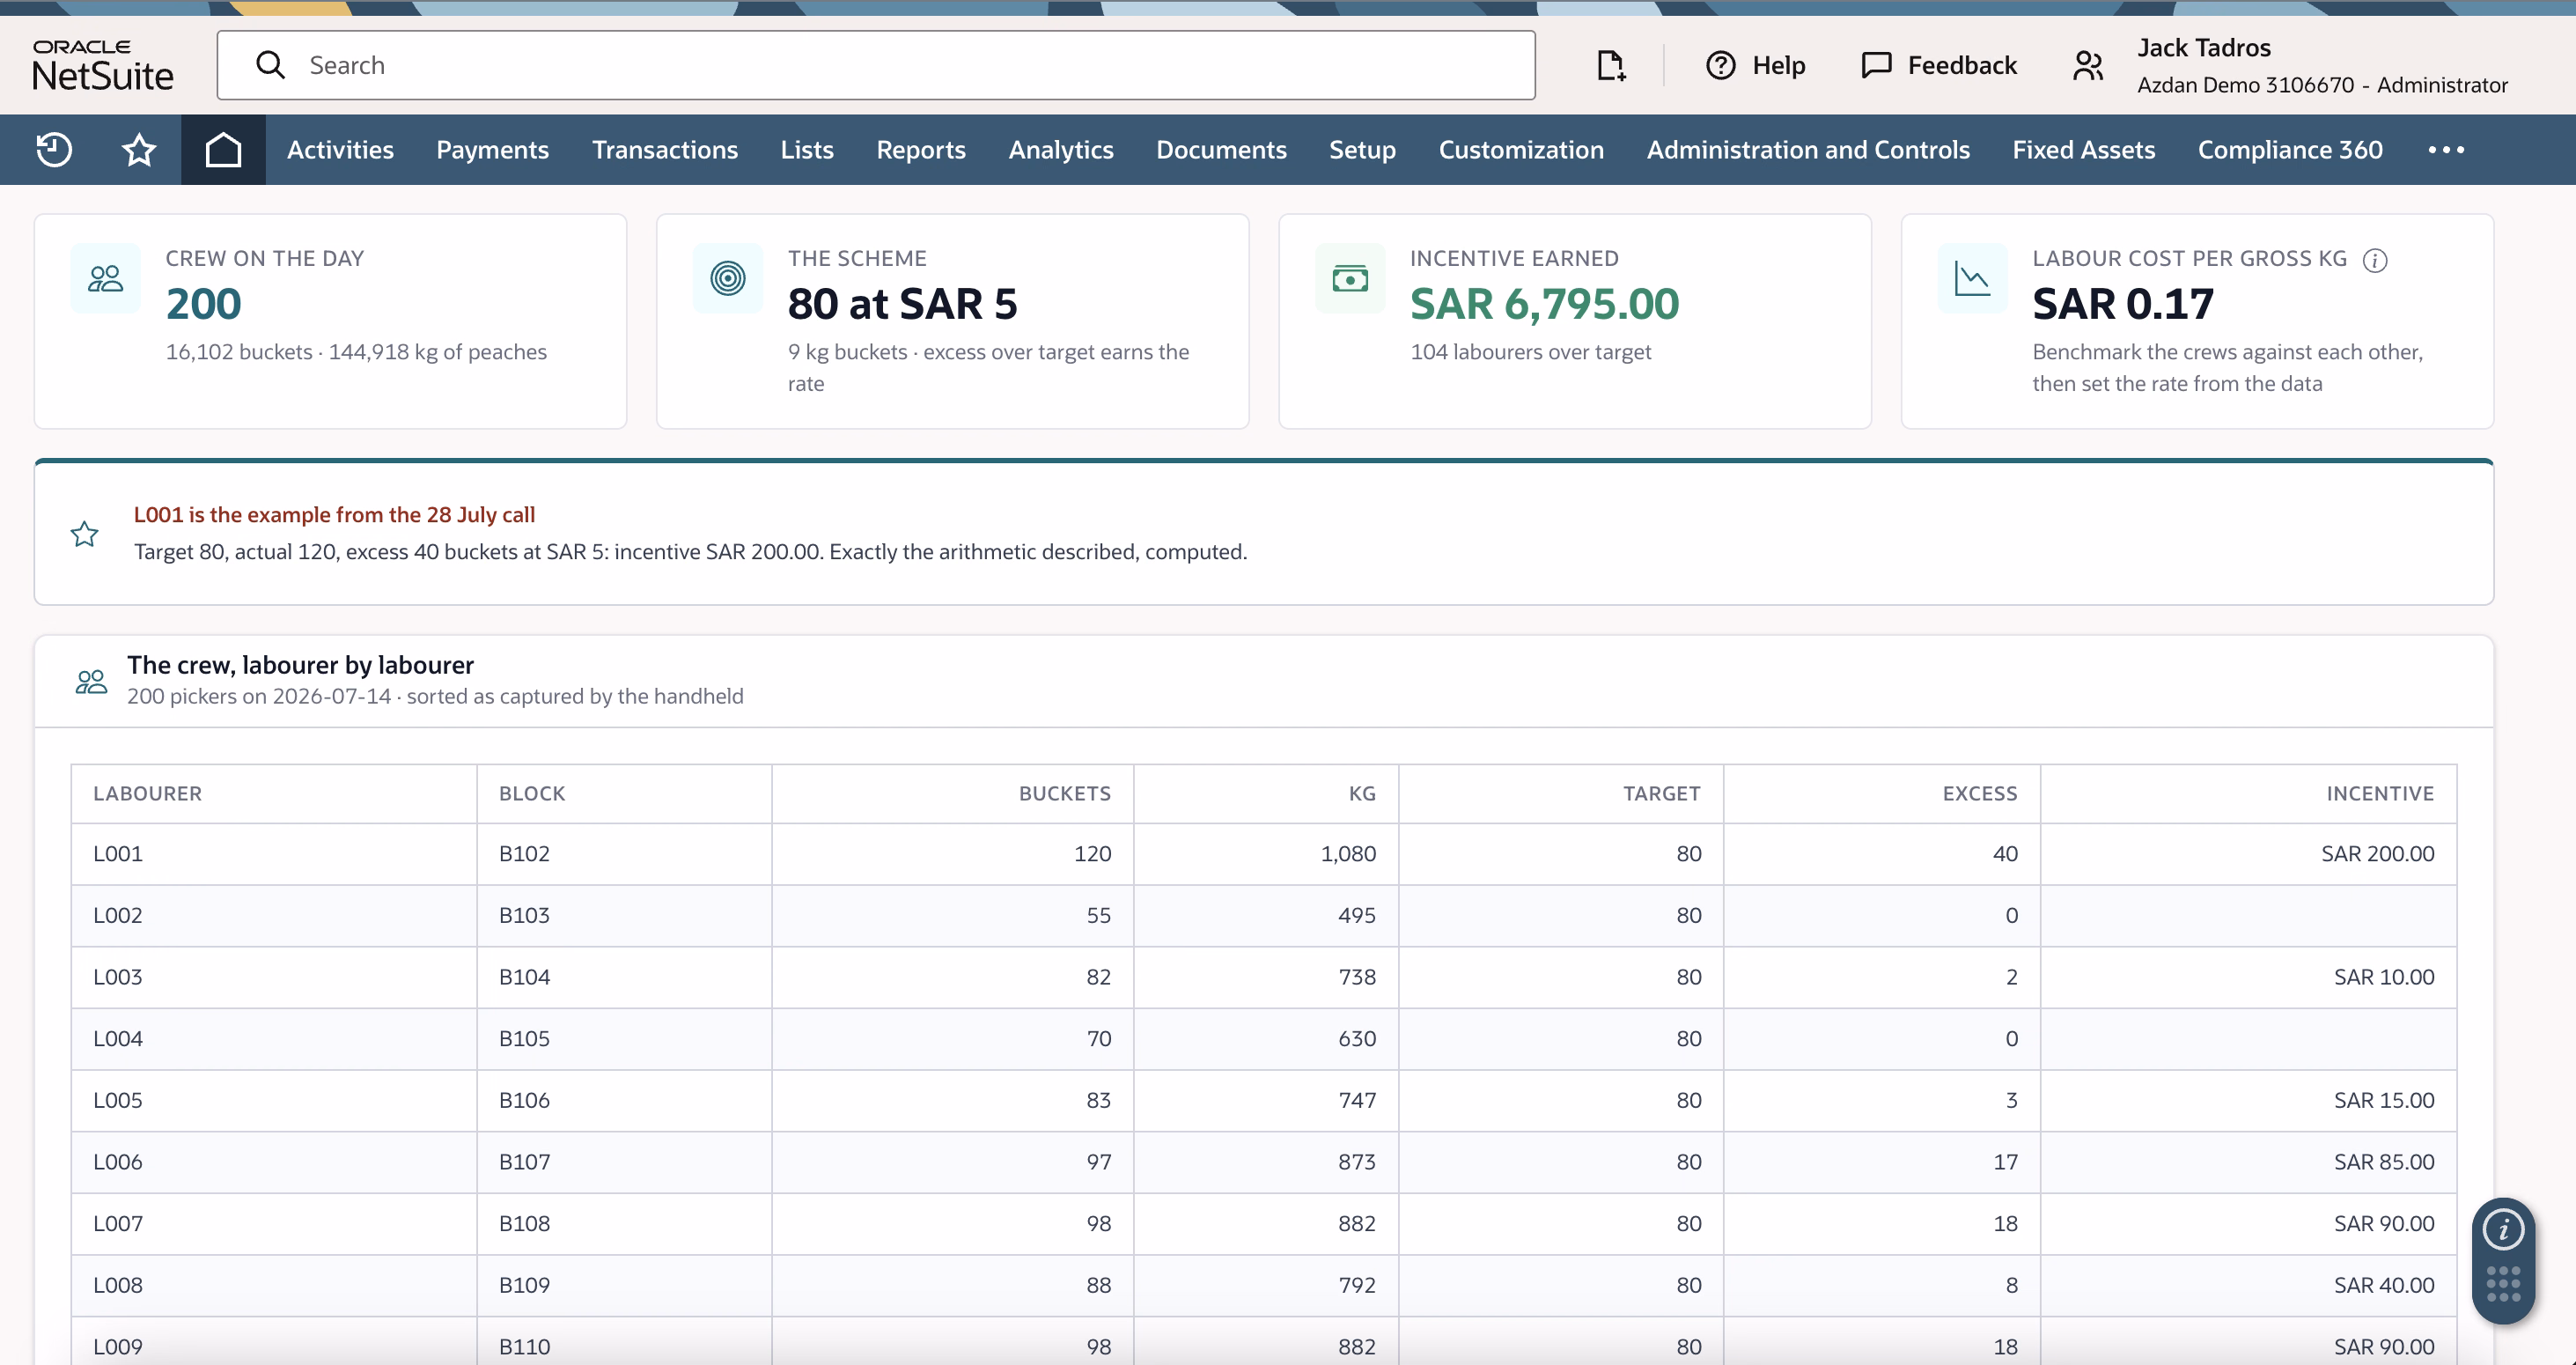Click the SAR 0.17 labour cost value
This screenshot has height=1365, width=2576.
(2123, 304)
